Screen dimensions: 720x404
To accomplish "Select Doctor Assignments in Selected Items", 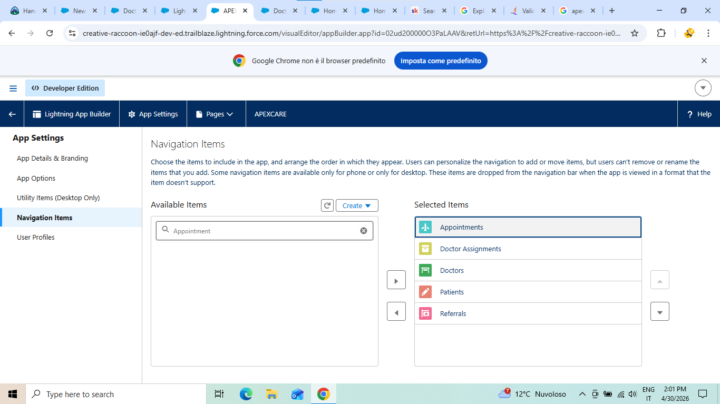I will 528,249.
